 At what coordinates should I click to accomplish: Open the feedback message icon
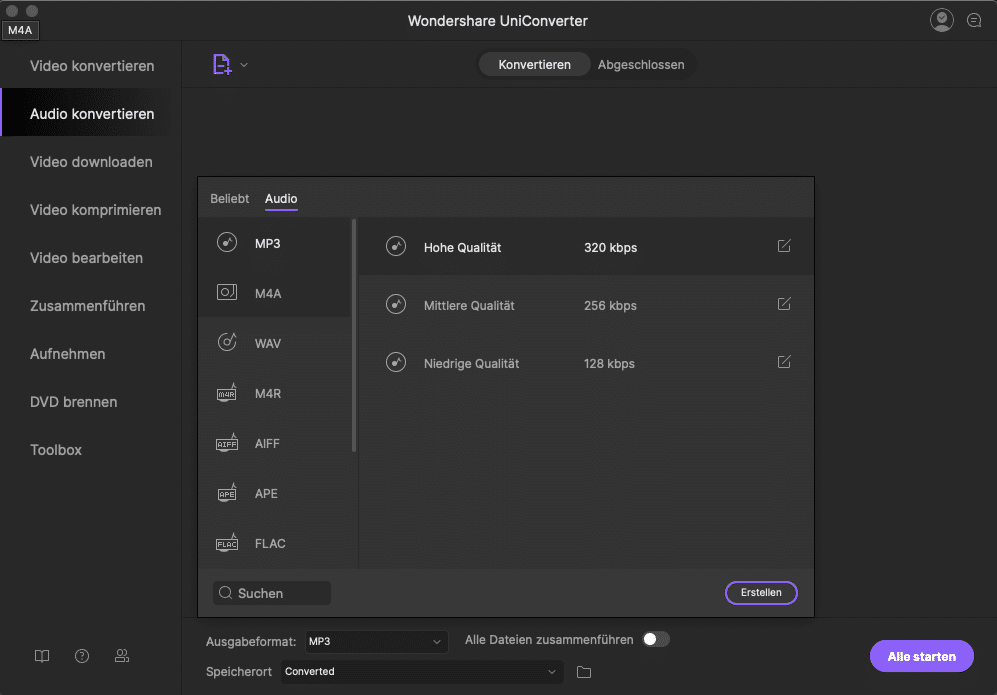pos(974,21)
